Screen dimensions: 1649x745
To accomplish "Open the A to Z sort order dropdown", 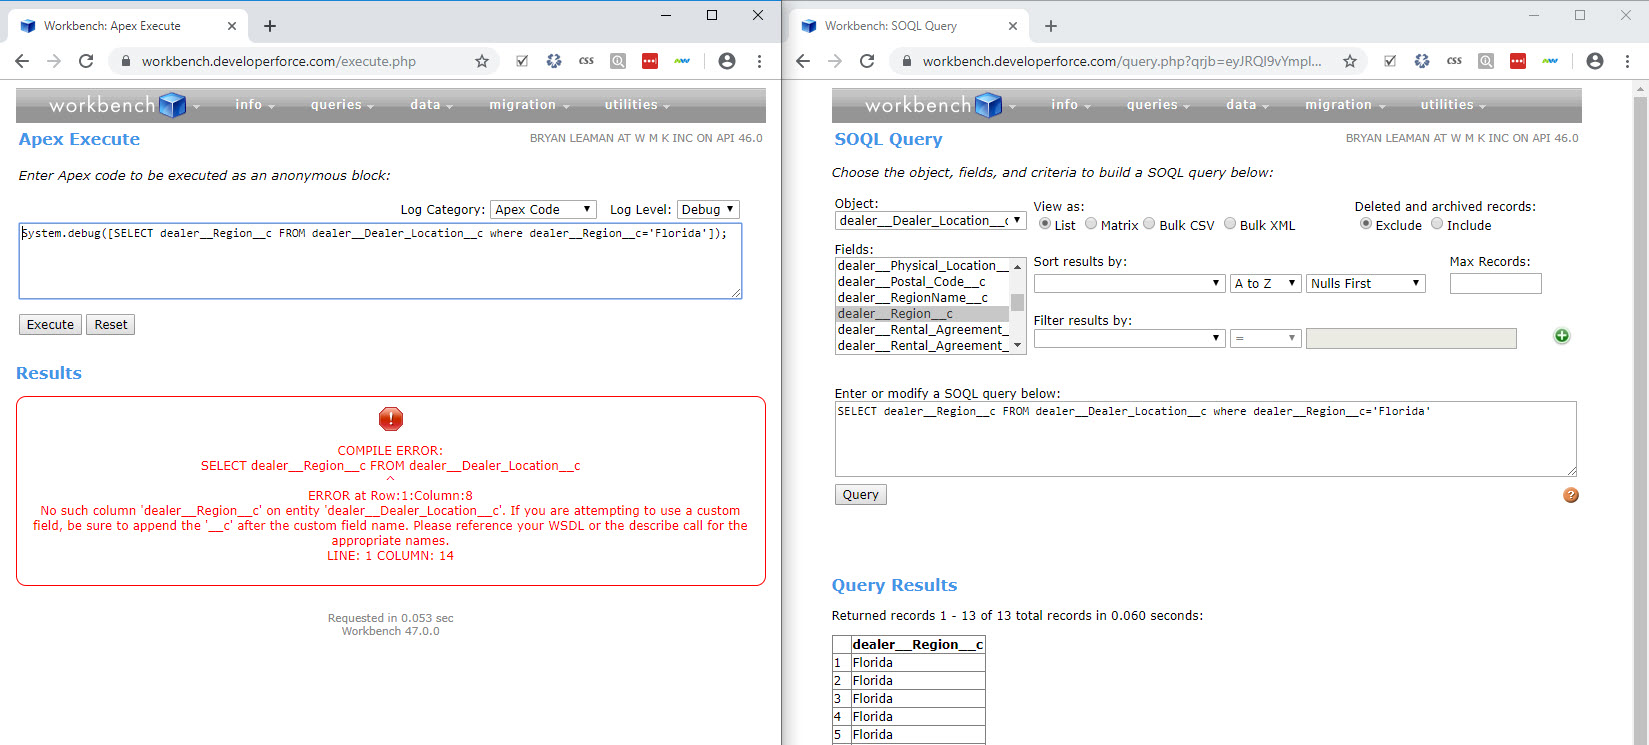I will 1266,284.
